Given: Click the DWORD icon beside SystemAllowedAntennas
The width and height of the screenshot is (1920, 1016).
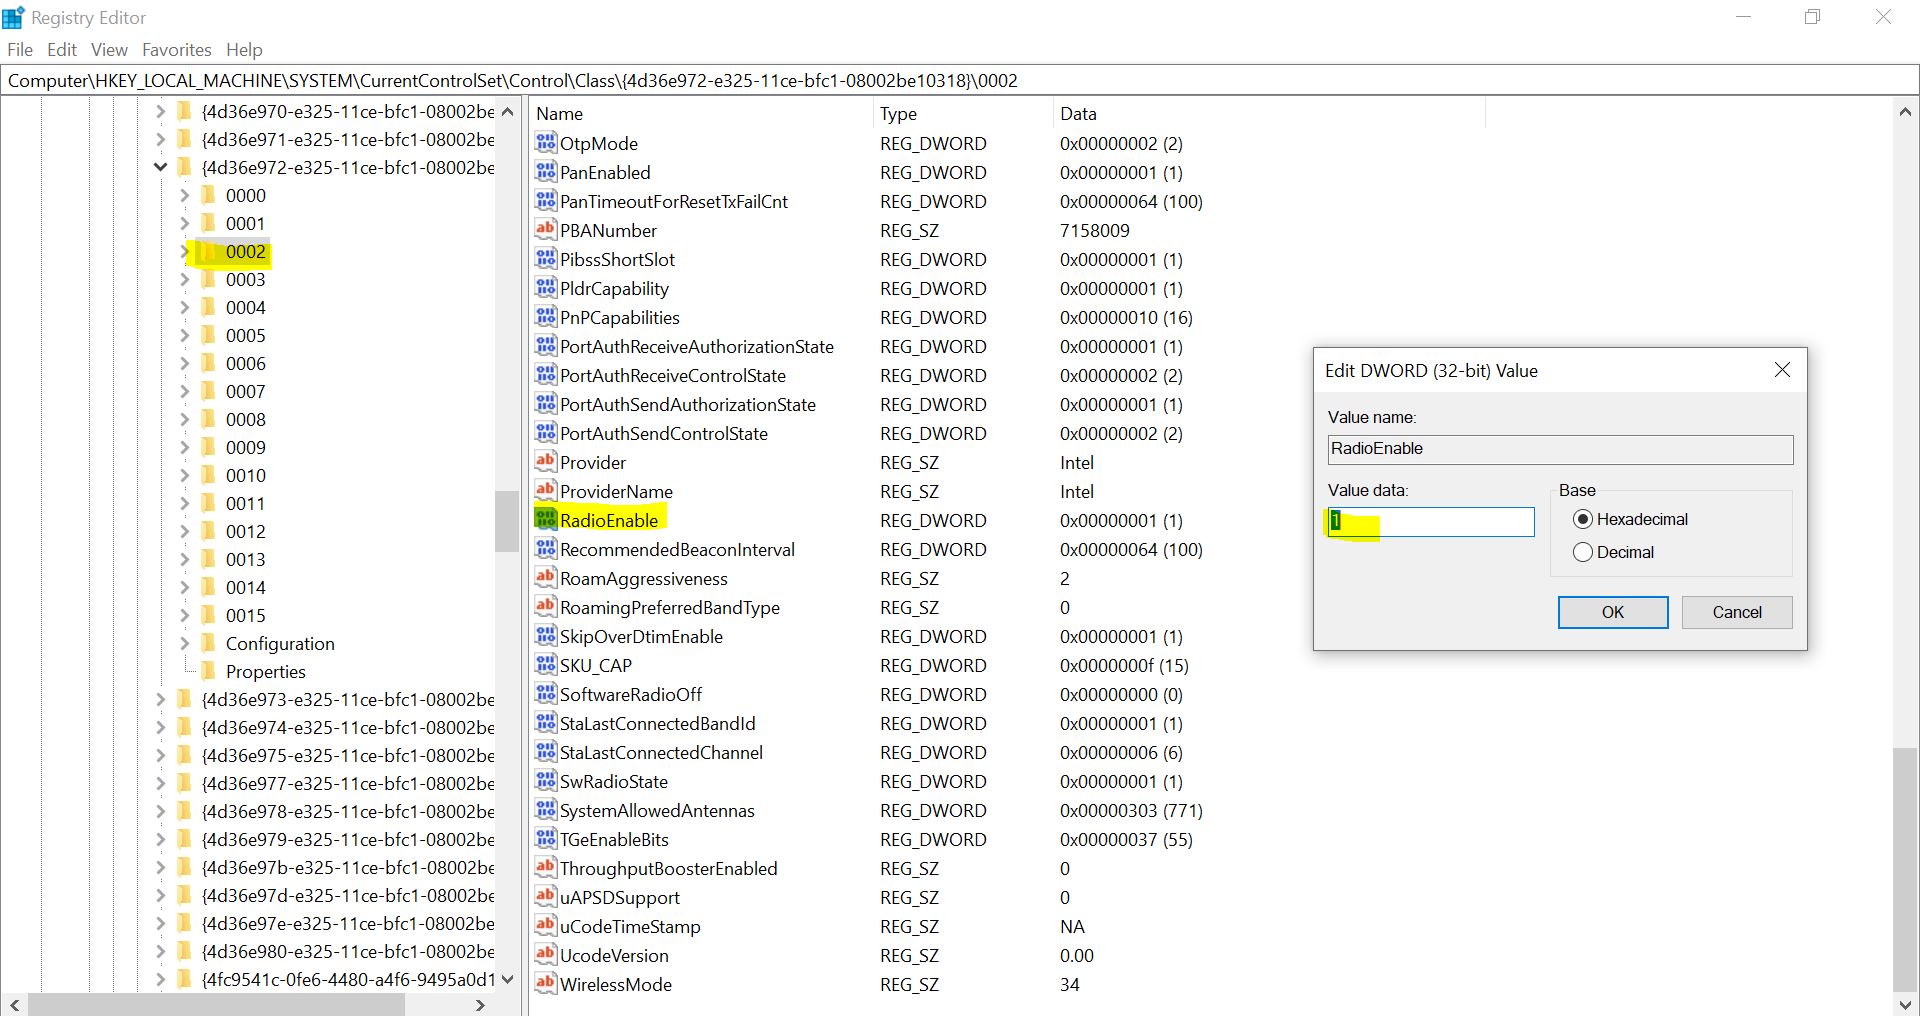Looking at the screenshot, I should click(x=545, y=809).
